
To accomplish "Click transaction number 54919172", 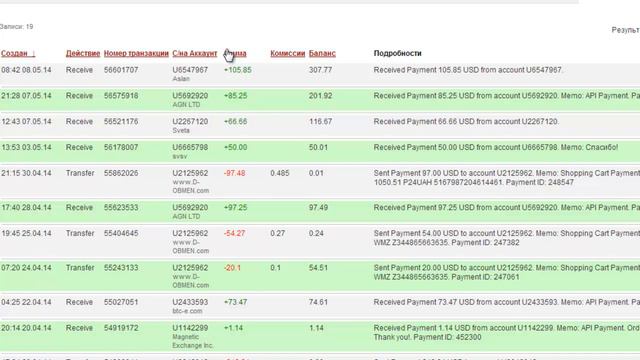I will [x=121, y=328].
